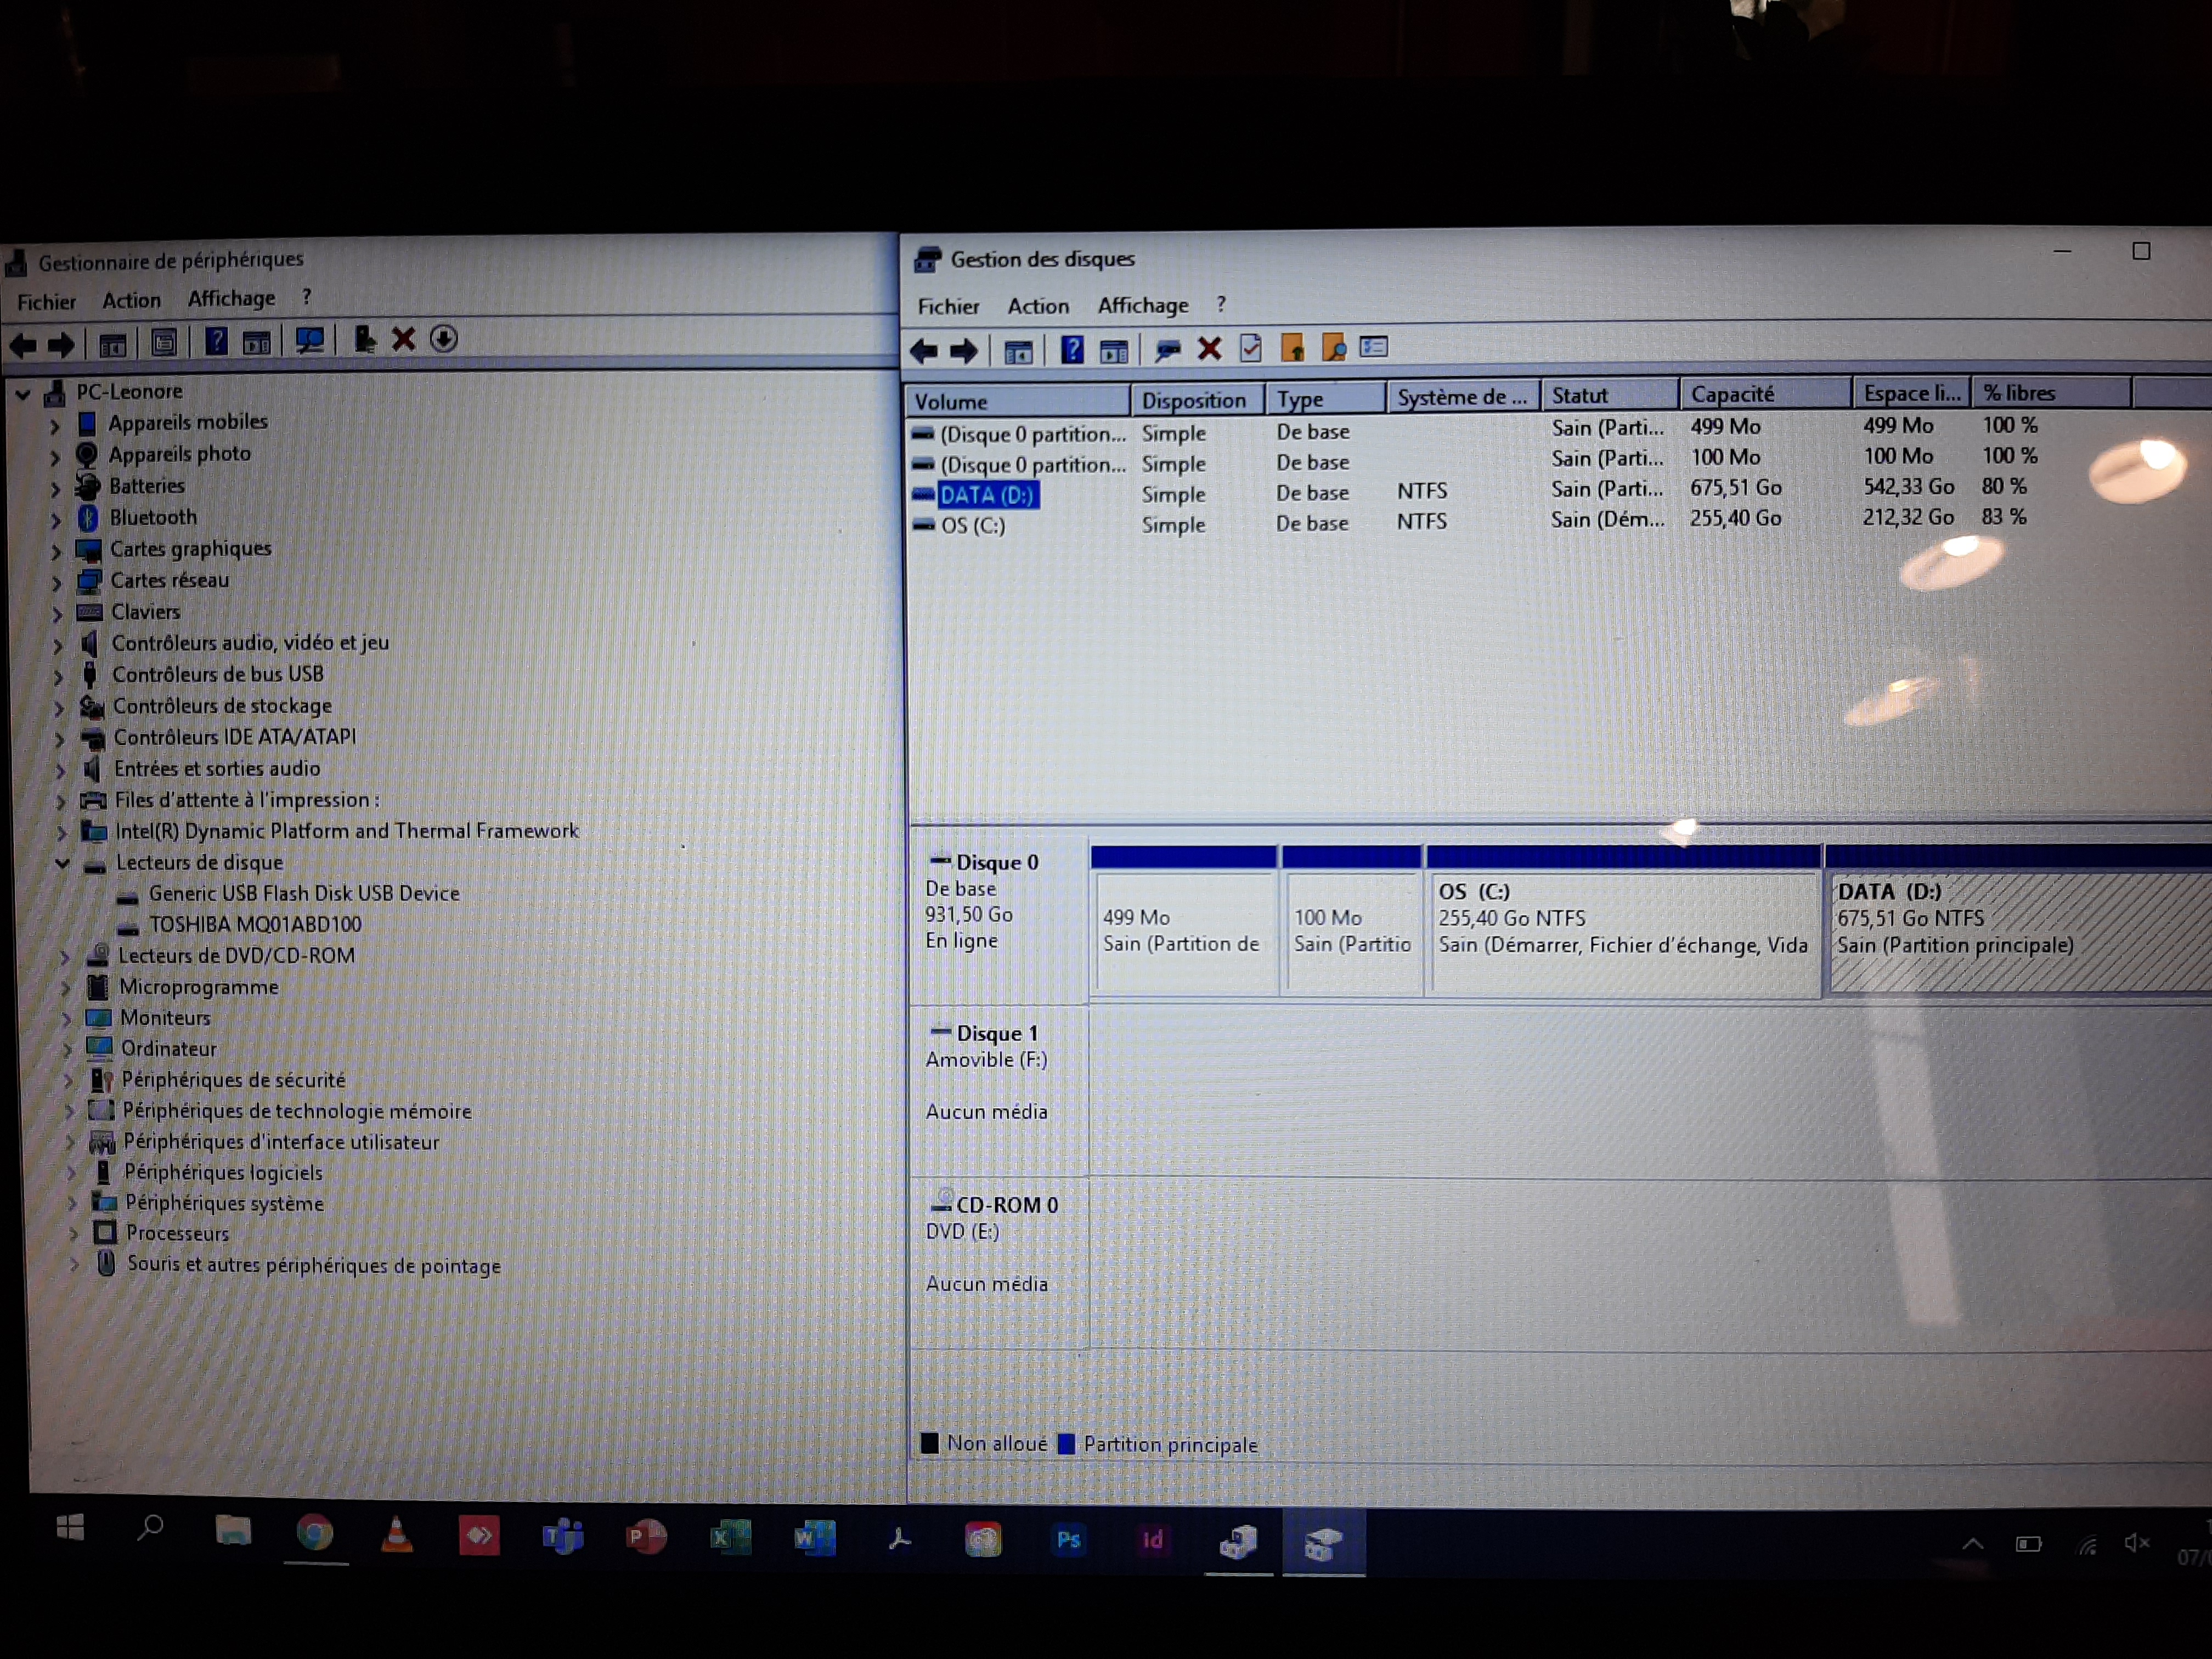This screenshot has width=2212, height=1659.
Task: Launch Photoshop from the taskbar
Action: pos(1068,1540)
